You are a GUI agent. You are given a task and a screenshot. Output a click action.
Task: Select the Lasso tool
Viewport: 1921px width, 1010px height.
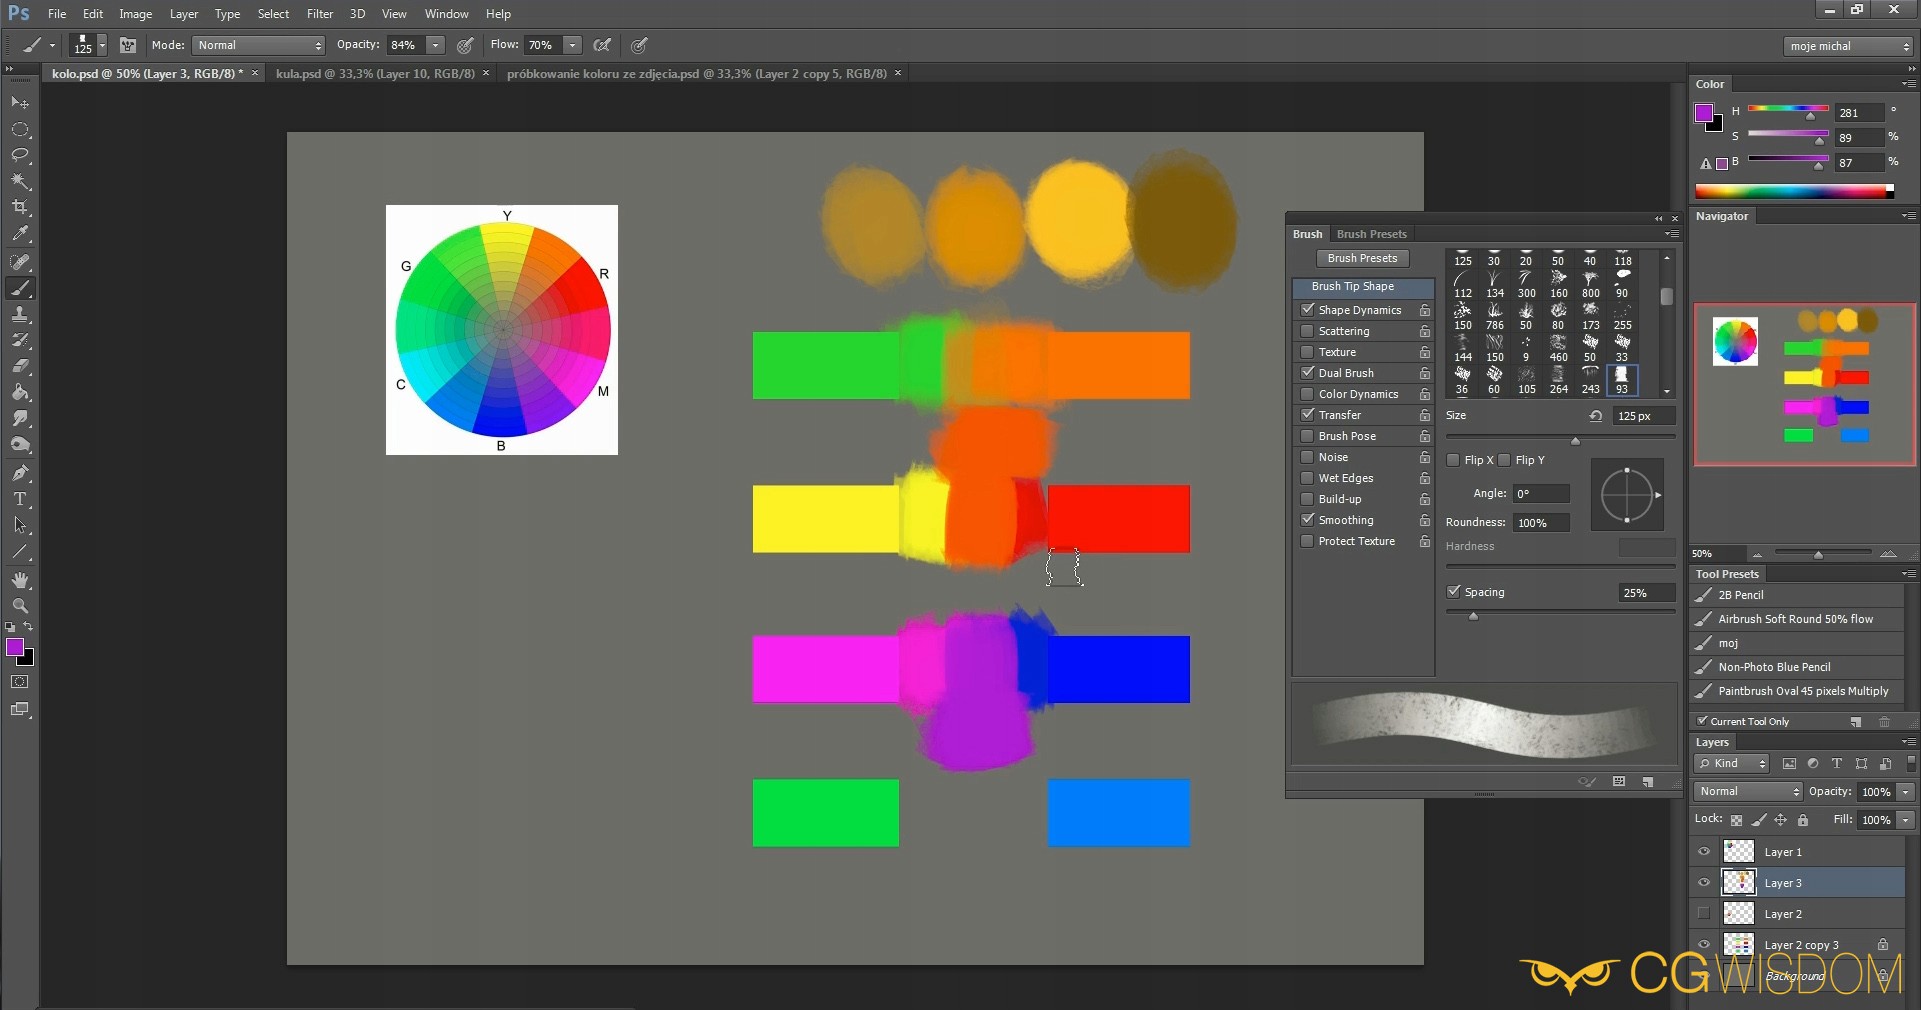click(x=20, y=155)
